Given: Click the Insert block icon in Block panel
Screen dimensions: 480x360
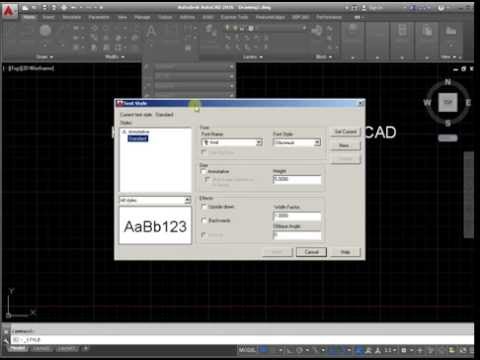Looking at the screenshot, I should 317,31.
